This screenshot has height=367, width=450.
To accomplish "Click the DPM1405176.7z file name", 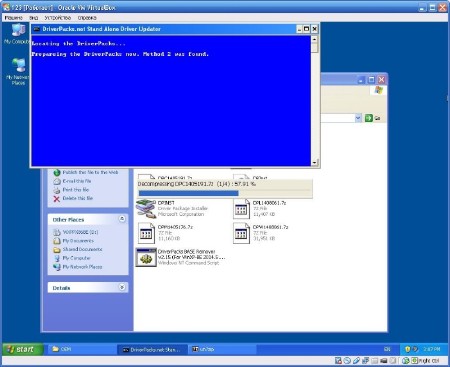I will click(x=175, y=227).
